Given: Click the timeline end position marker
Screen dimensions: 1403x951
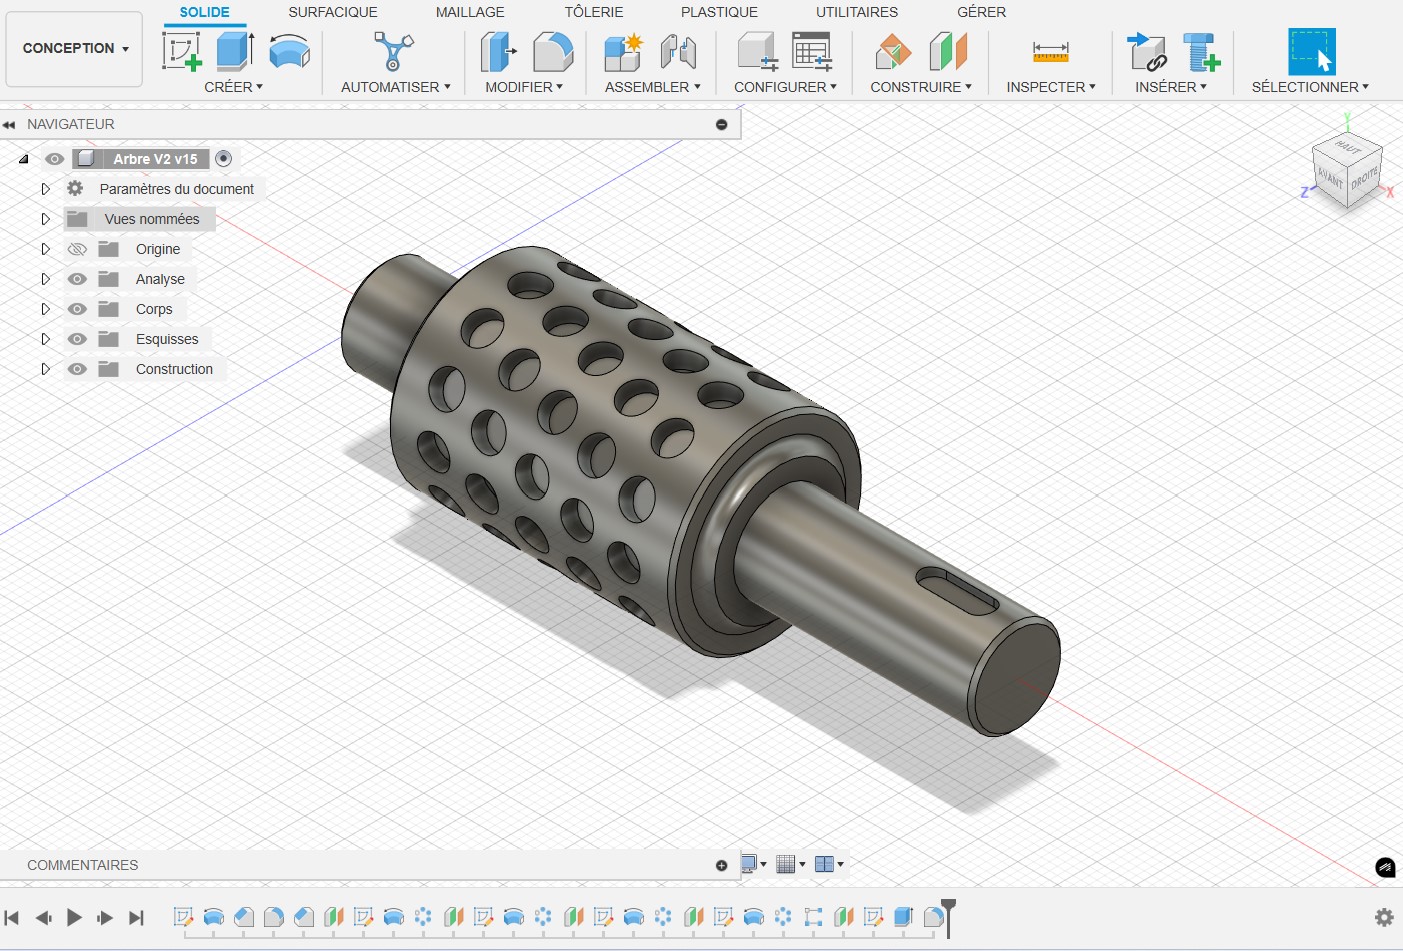Looking at the screenshot, I should tap(948, 908).
